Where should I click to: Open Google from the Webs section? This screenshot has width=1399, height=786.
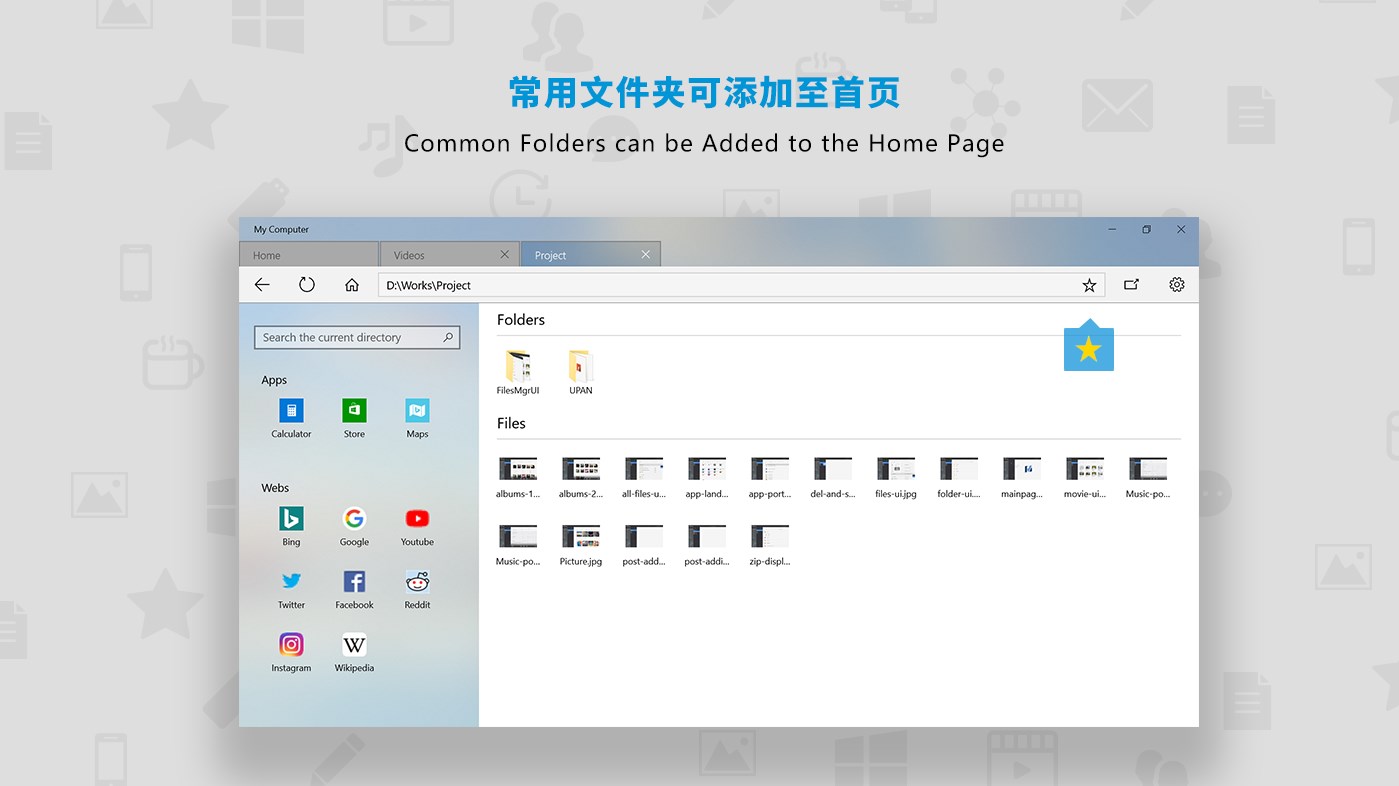(354, 520)
